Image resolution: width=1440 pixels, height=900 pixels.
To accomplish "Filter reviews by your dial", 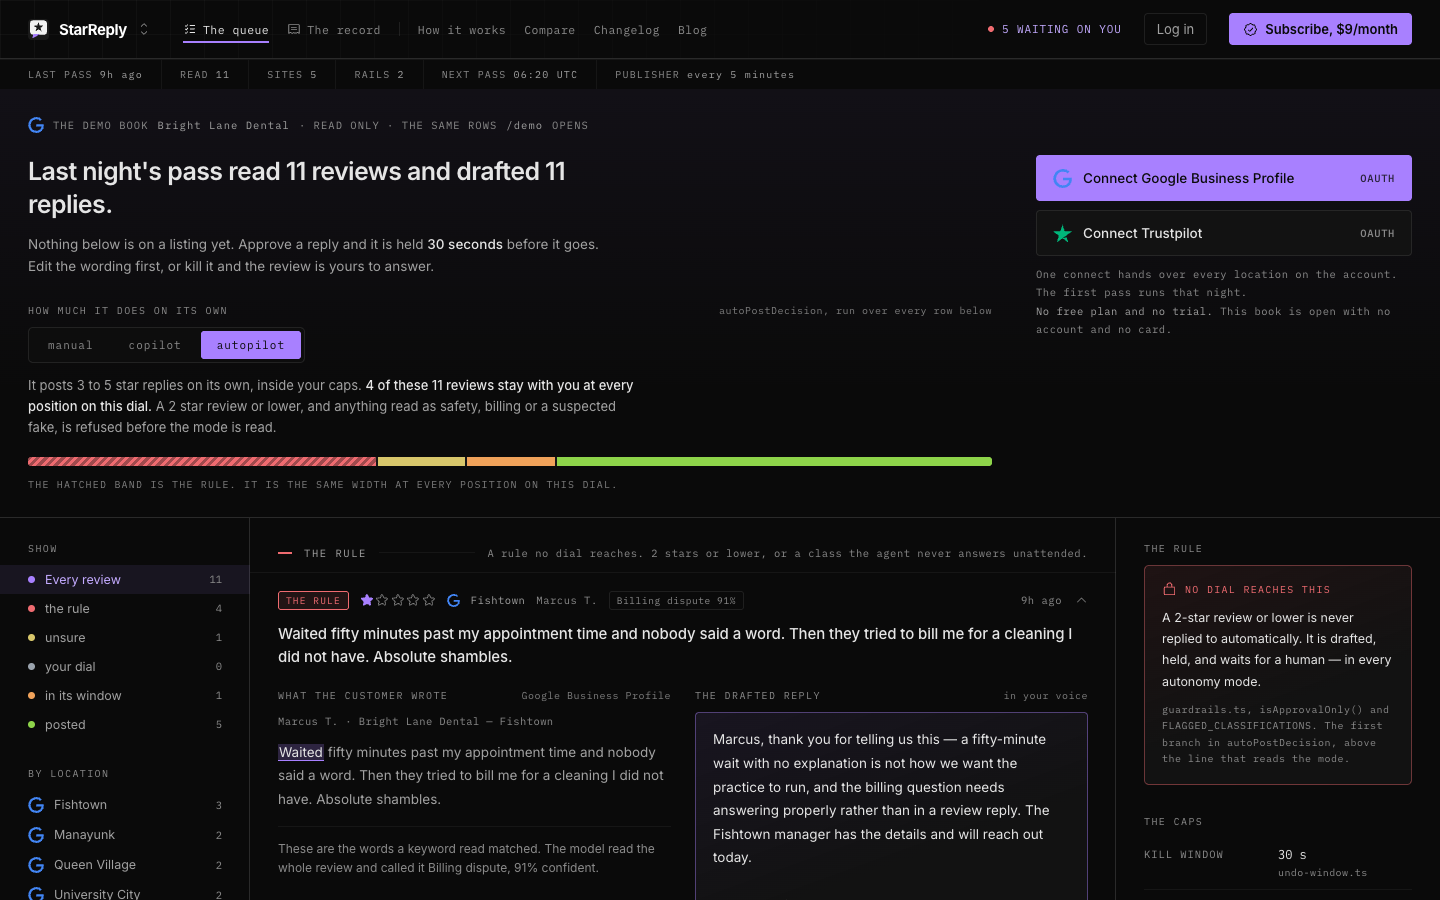I will coord(124,666).
